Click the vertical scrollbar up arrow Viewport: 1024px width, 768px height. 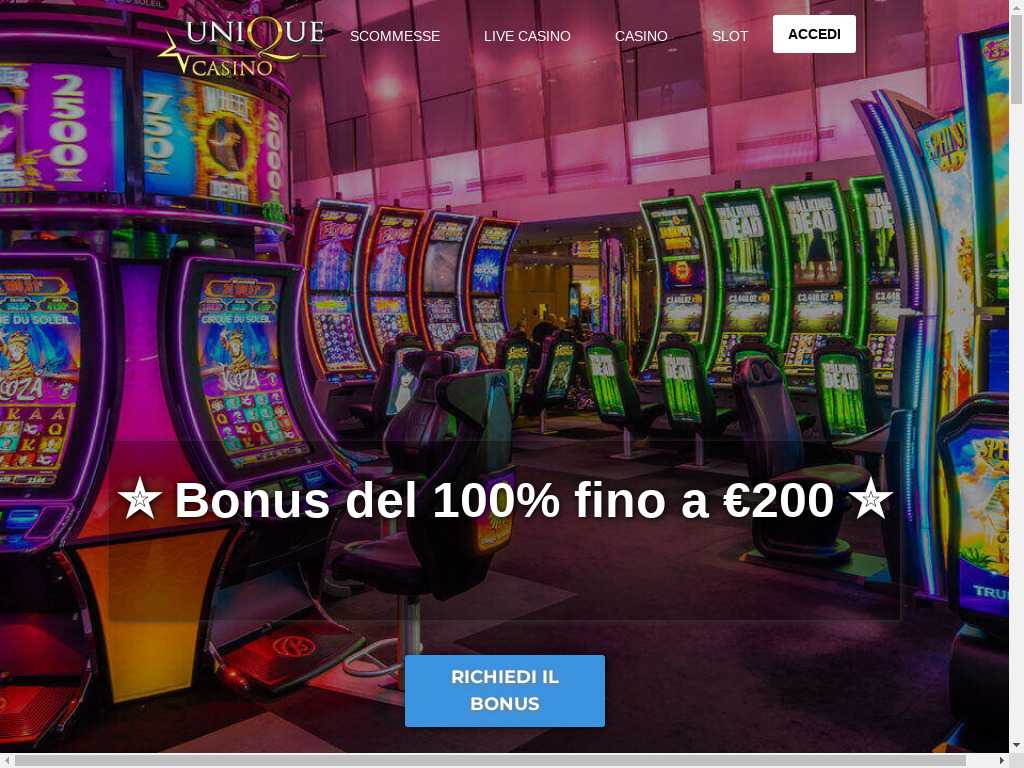1016,7
